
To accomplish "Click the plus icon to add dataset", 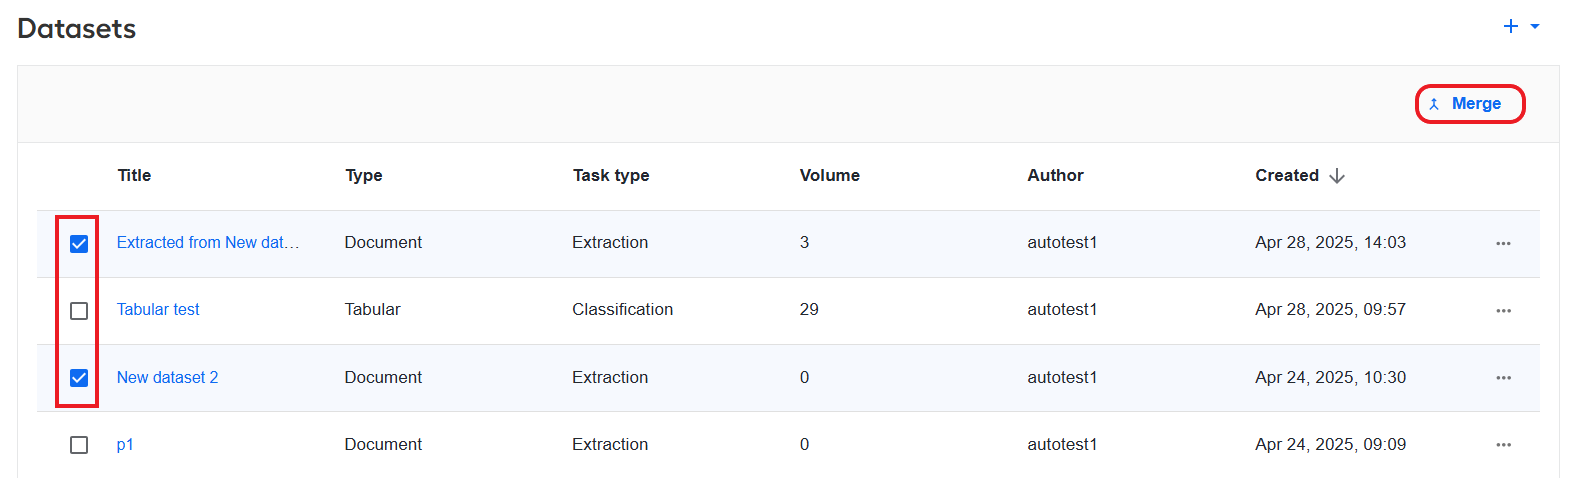I will pos(1511,27).
